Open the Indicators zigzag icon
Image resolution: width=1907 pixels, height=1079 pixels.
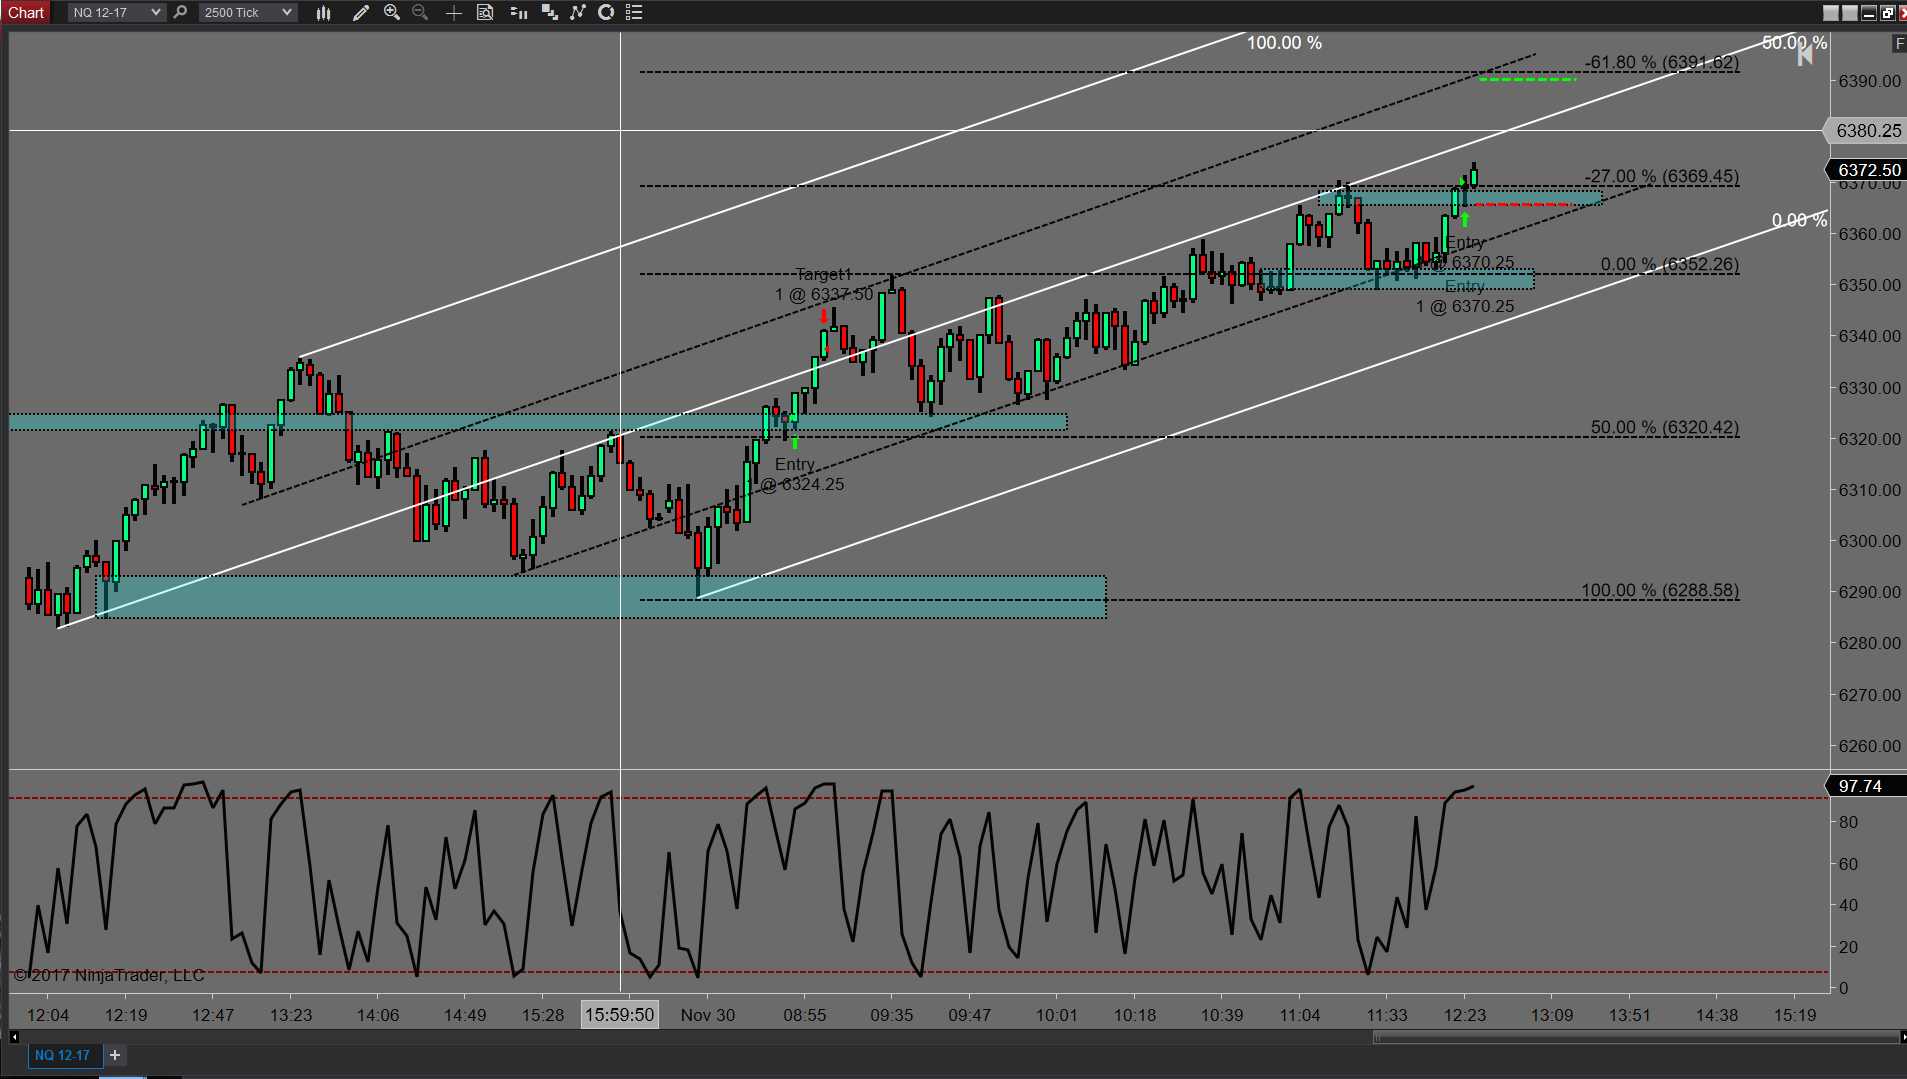pyautogui.click(x=578, y=12)
